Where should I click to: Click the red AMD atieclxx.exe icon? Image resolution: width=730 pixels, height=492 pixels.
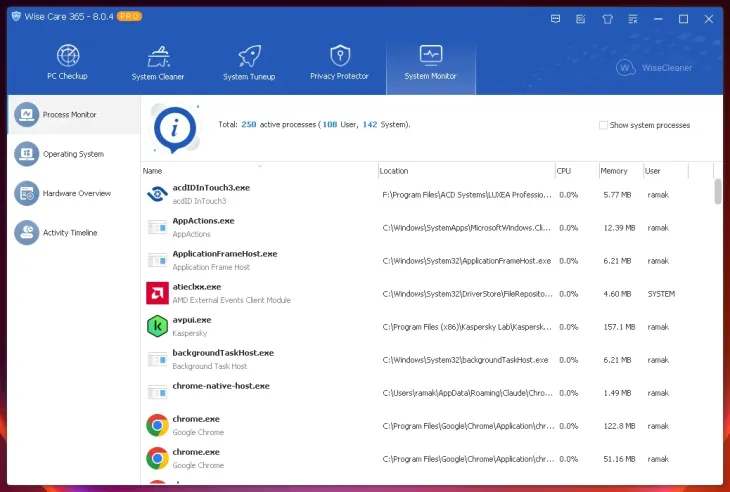(x=157, y=293)
